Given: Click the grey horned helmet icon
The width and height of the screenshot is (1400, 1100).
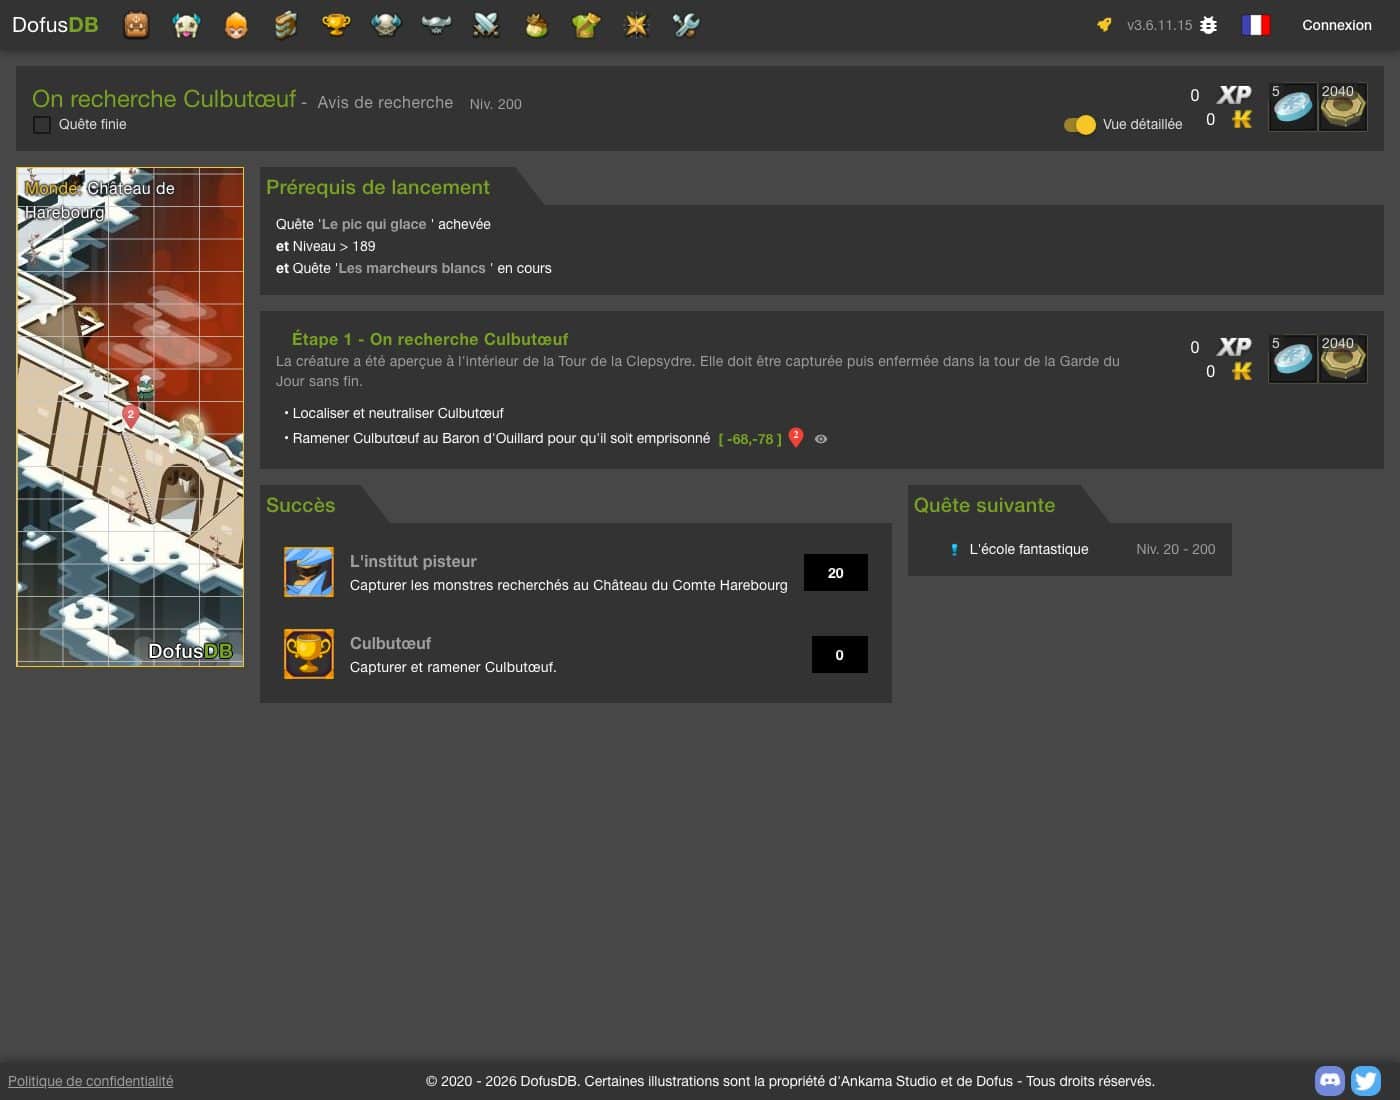Looking at the screenshot, I should (436, 25).
